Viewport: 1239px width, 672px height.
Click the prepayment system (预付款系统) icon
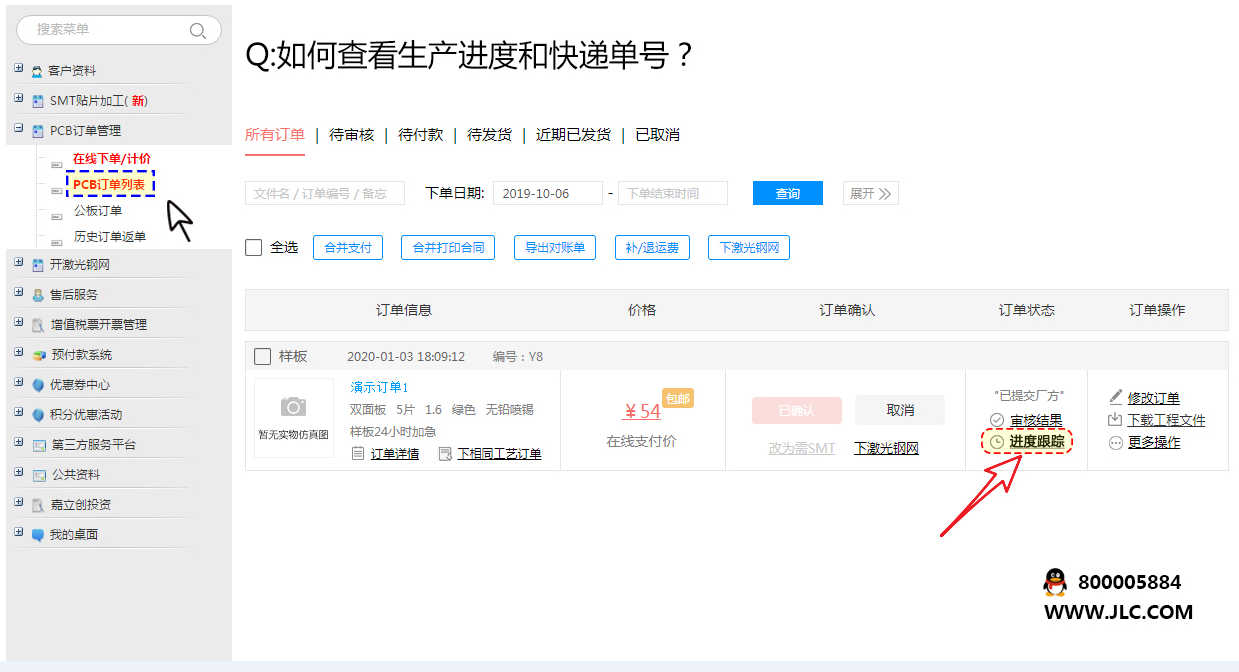pyautogui.click(x=38, y=355)
